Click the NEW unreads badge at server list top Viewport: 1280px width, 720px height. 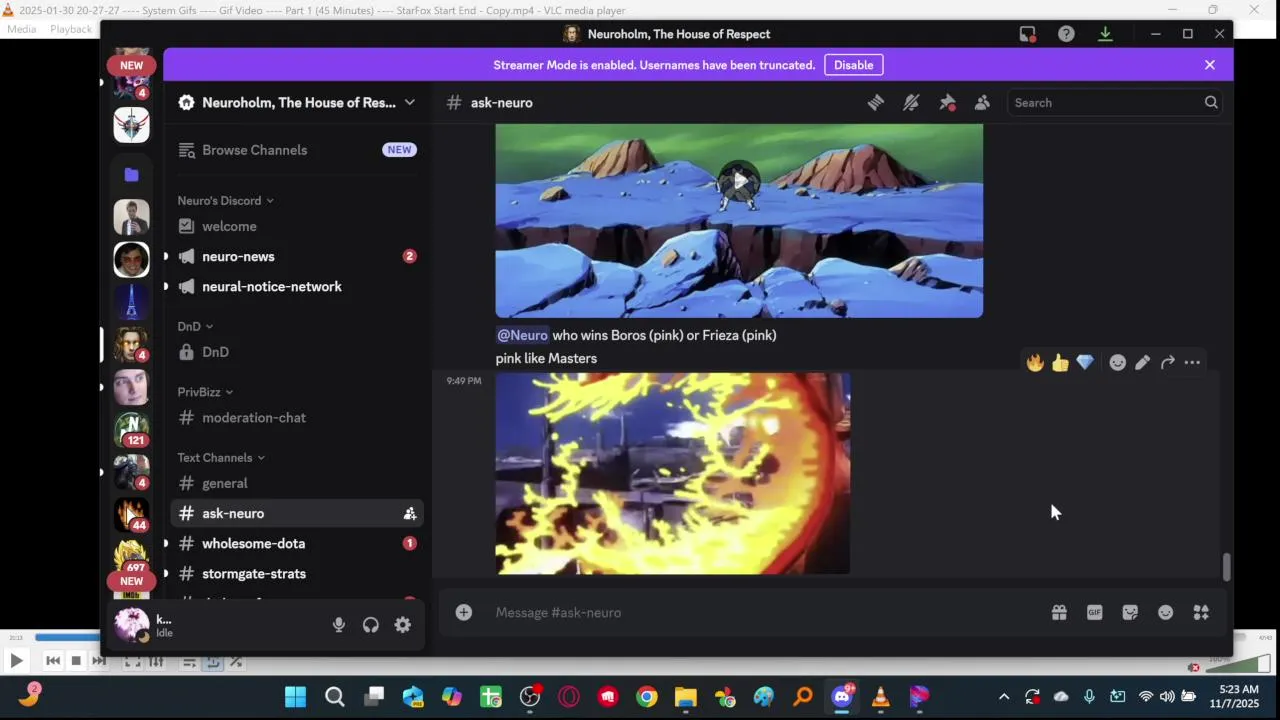131,65
